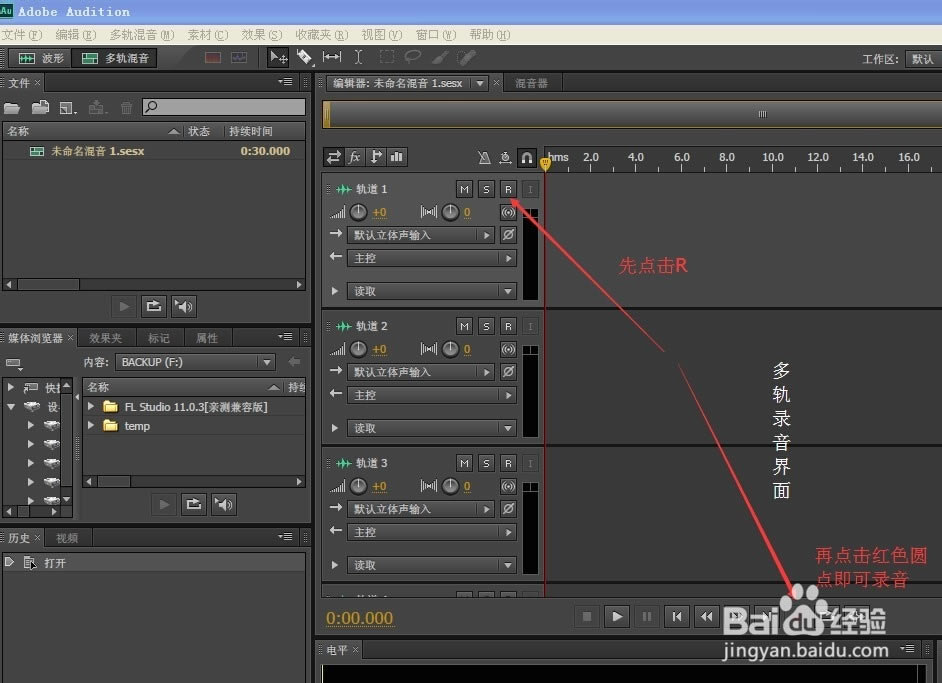This screenshot has width=942, height=683.
Task: Enable snapping with the magnet icon
Action: pyautogui.click(x=526, y=158)
